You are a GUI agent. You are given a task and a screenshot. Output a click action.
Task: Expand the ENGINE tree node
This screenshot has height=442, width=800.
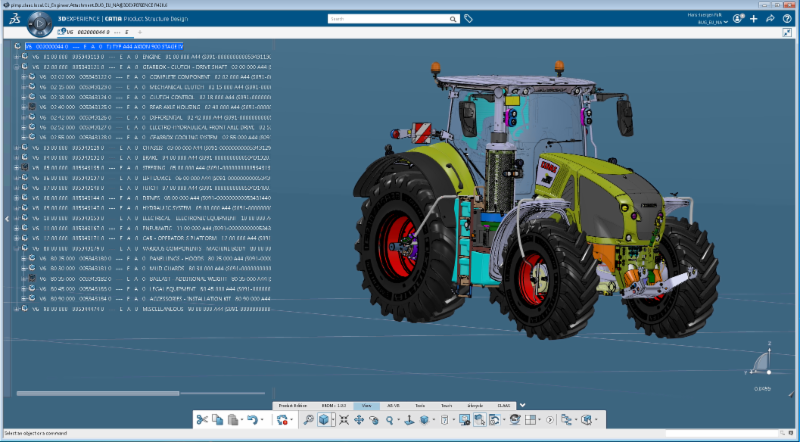[x=17, y=57]
